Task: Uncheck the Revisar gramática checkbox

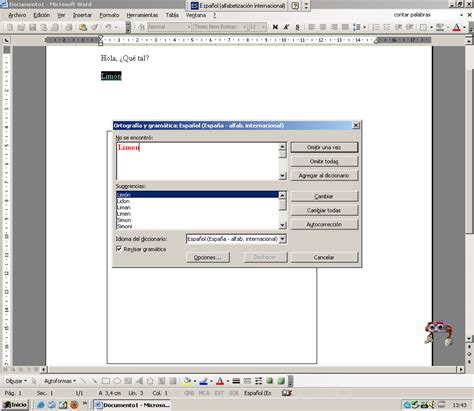Action: [x=119, y=249]
